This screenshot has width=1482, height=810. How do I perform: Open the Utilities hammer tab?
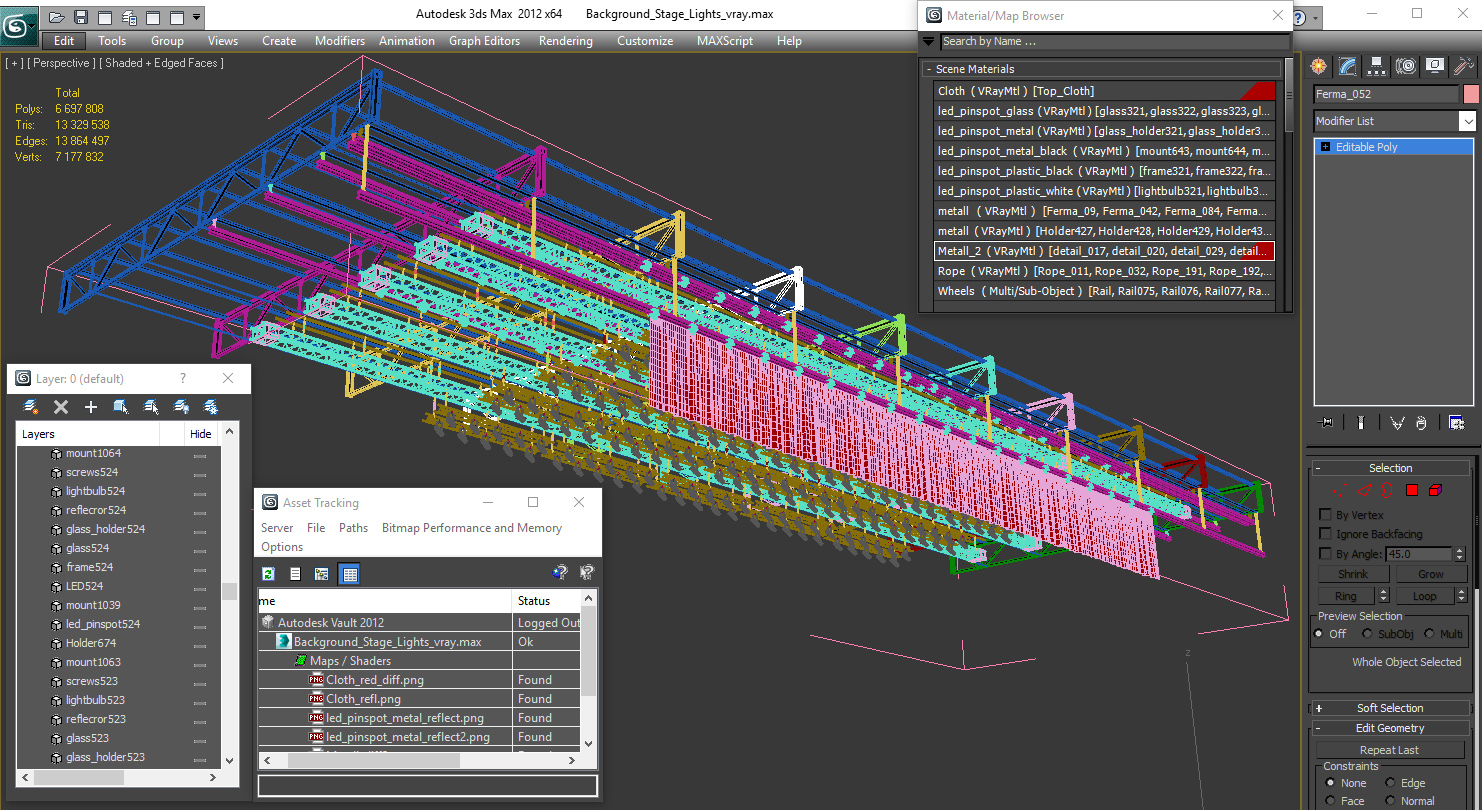(x=1464, y=66)
